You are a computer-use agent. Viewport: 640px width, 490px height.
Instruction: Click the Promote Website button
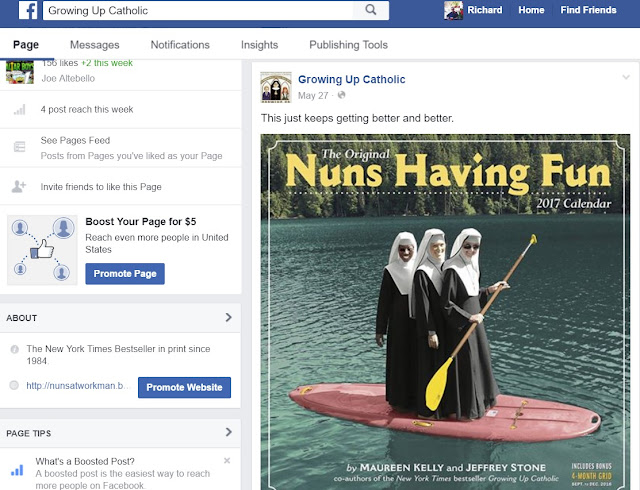(184, 388)
